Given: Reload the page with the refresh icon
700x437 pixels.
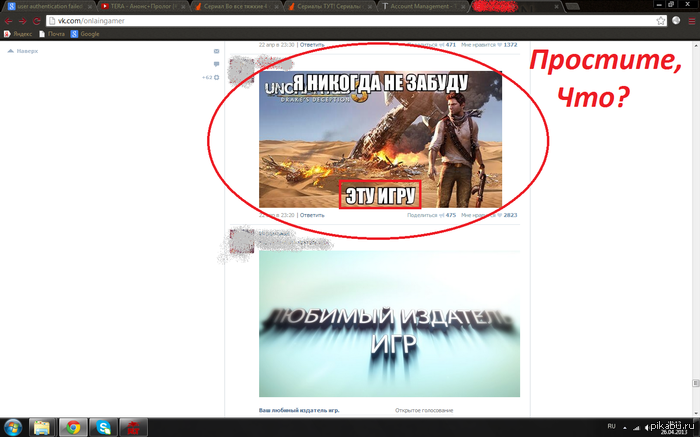Looking at the screenshot, I should click(x=37, y=20).
